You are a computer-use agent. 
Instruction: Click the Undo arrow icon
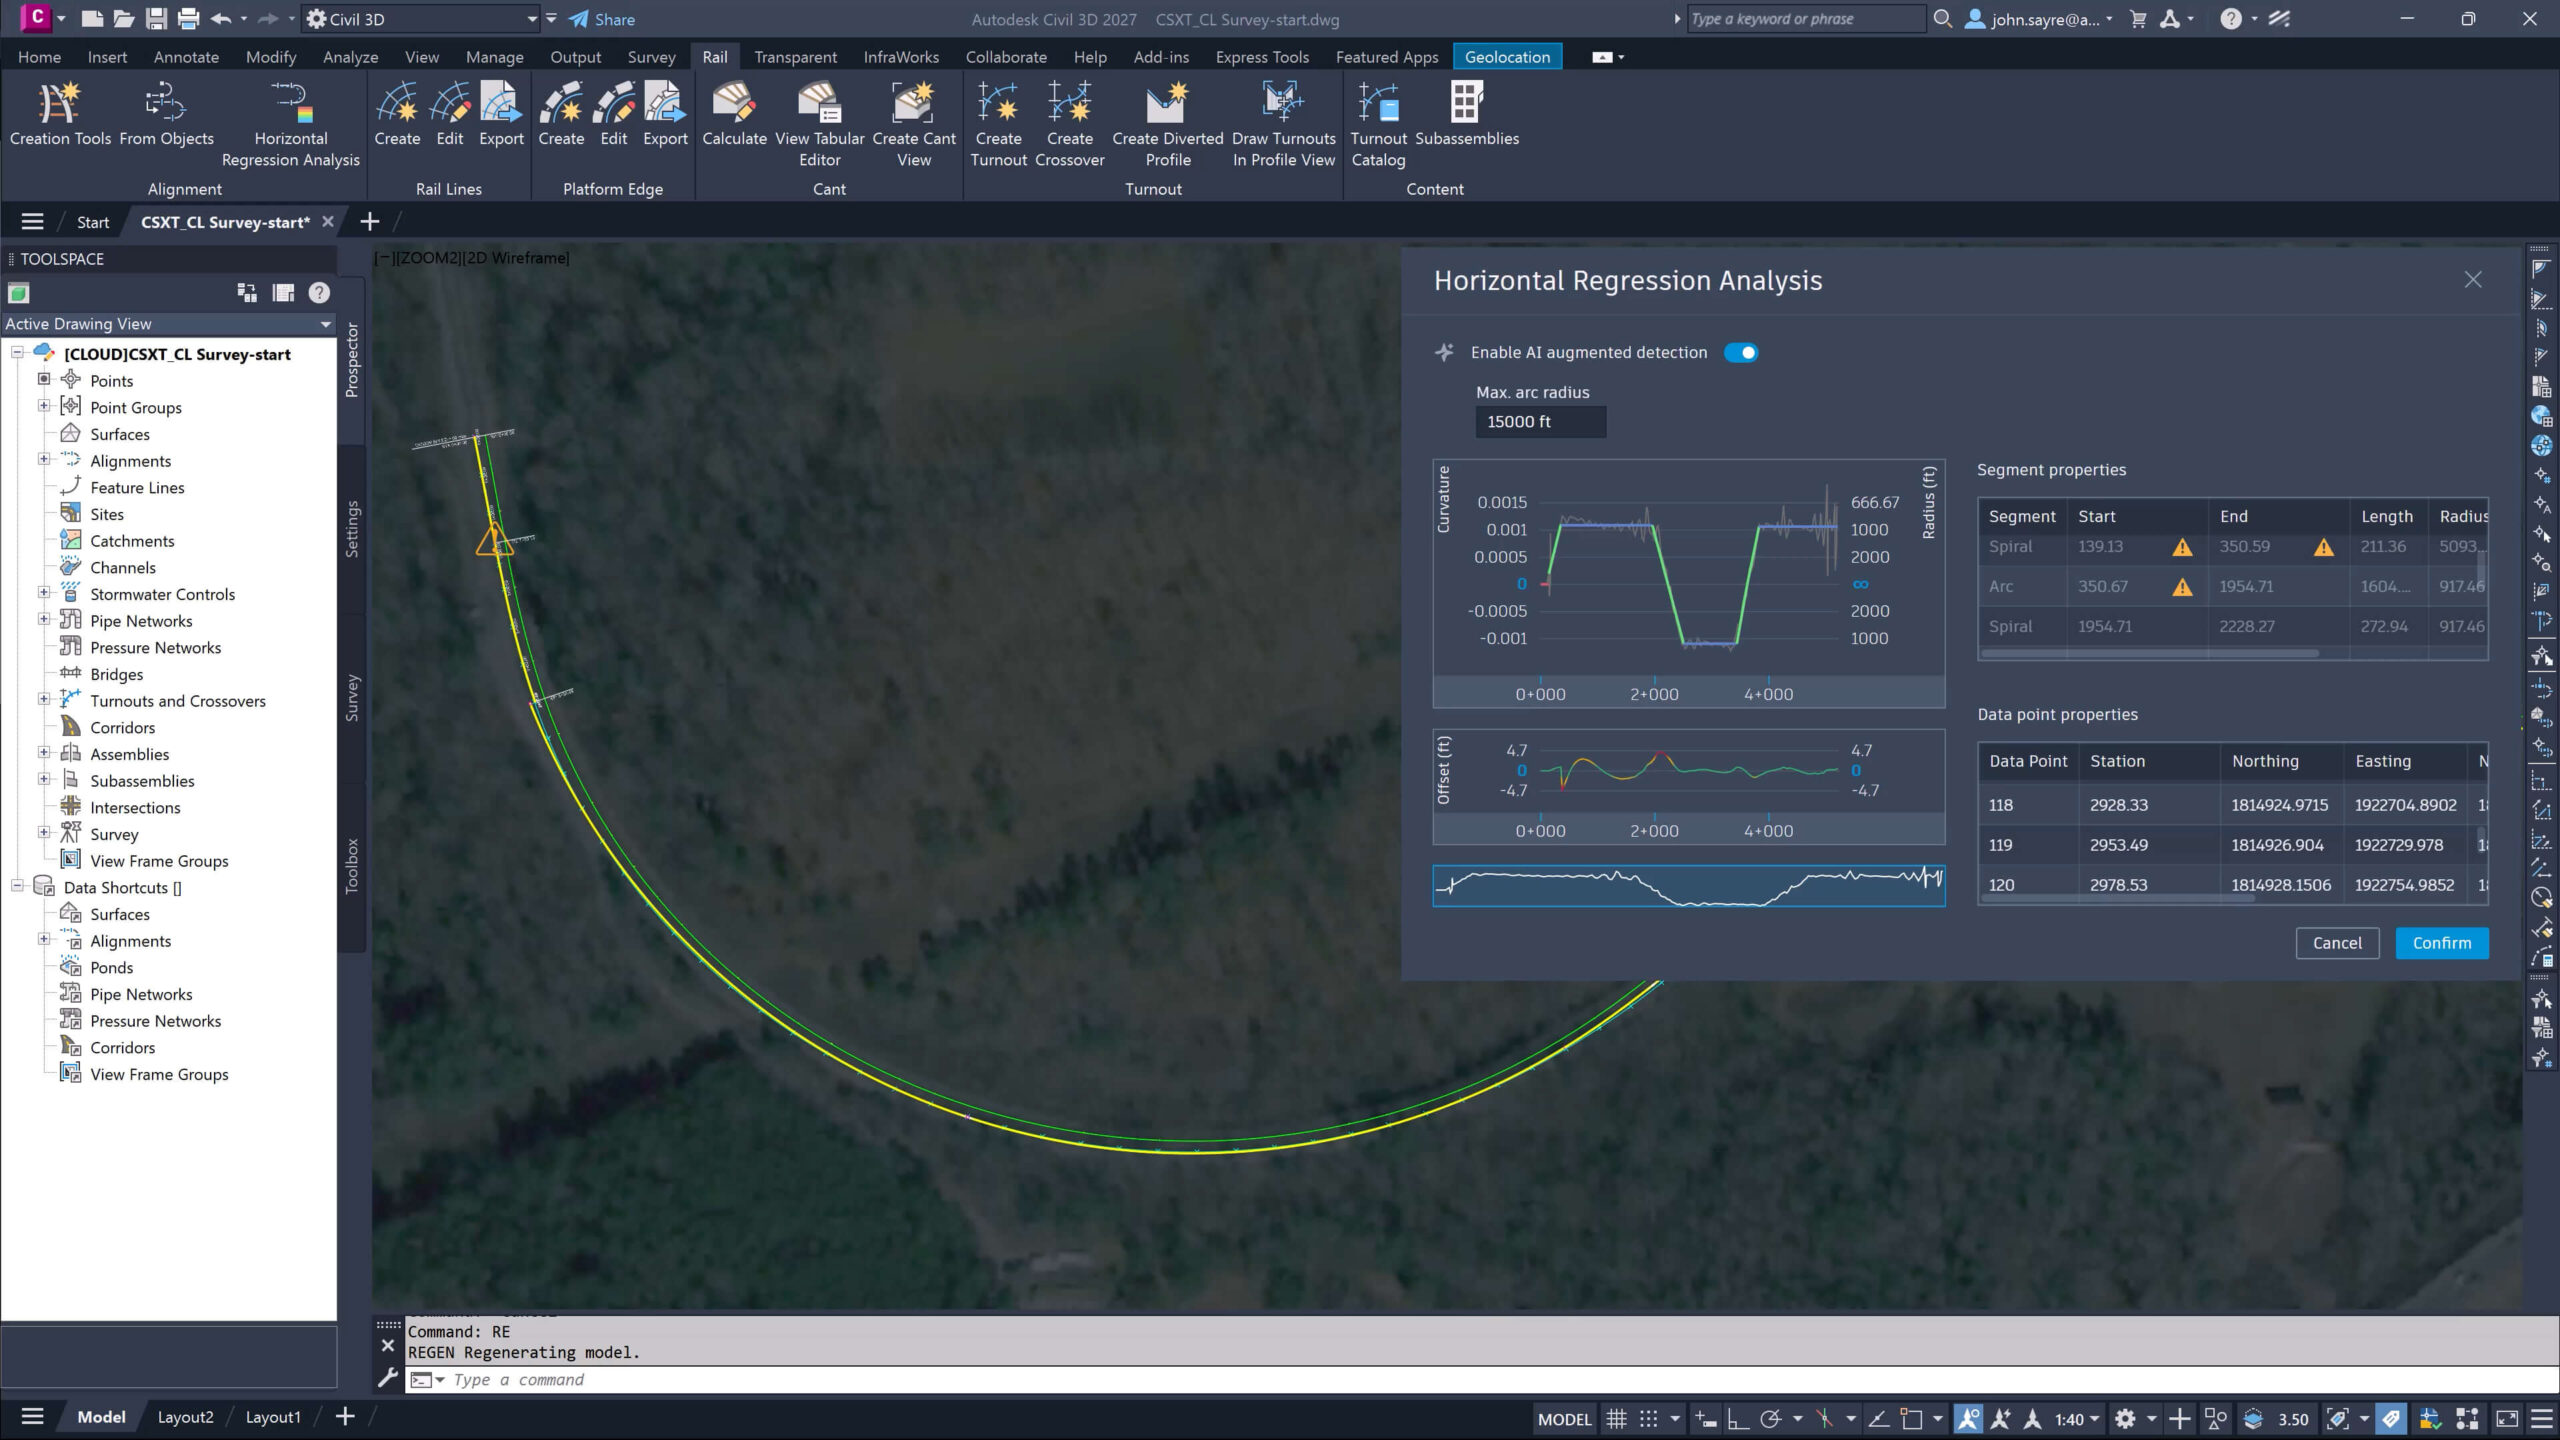(x=221, y=19)
